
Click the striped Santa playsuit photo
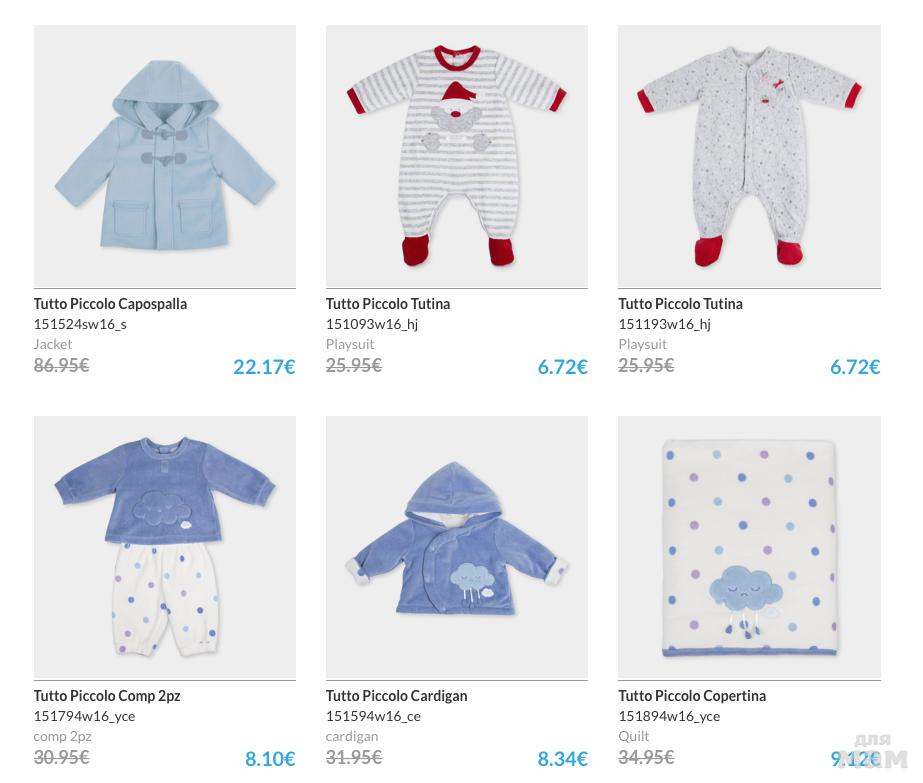tap(456, 157)
